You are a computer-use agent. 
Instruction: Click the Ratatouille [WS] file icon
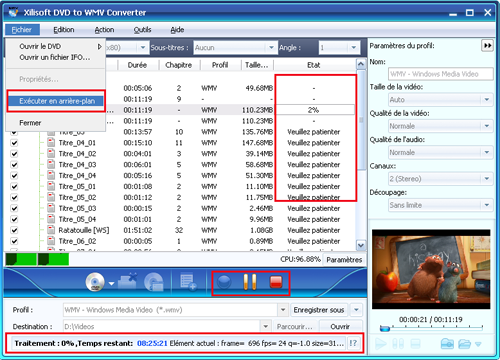click(51, 230)
